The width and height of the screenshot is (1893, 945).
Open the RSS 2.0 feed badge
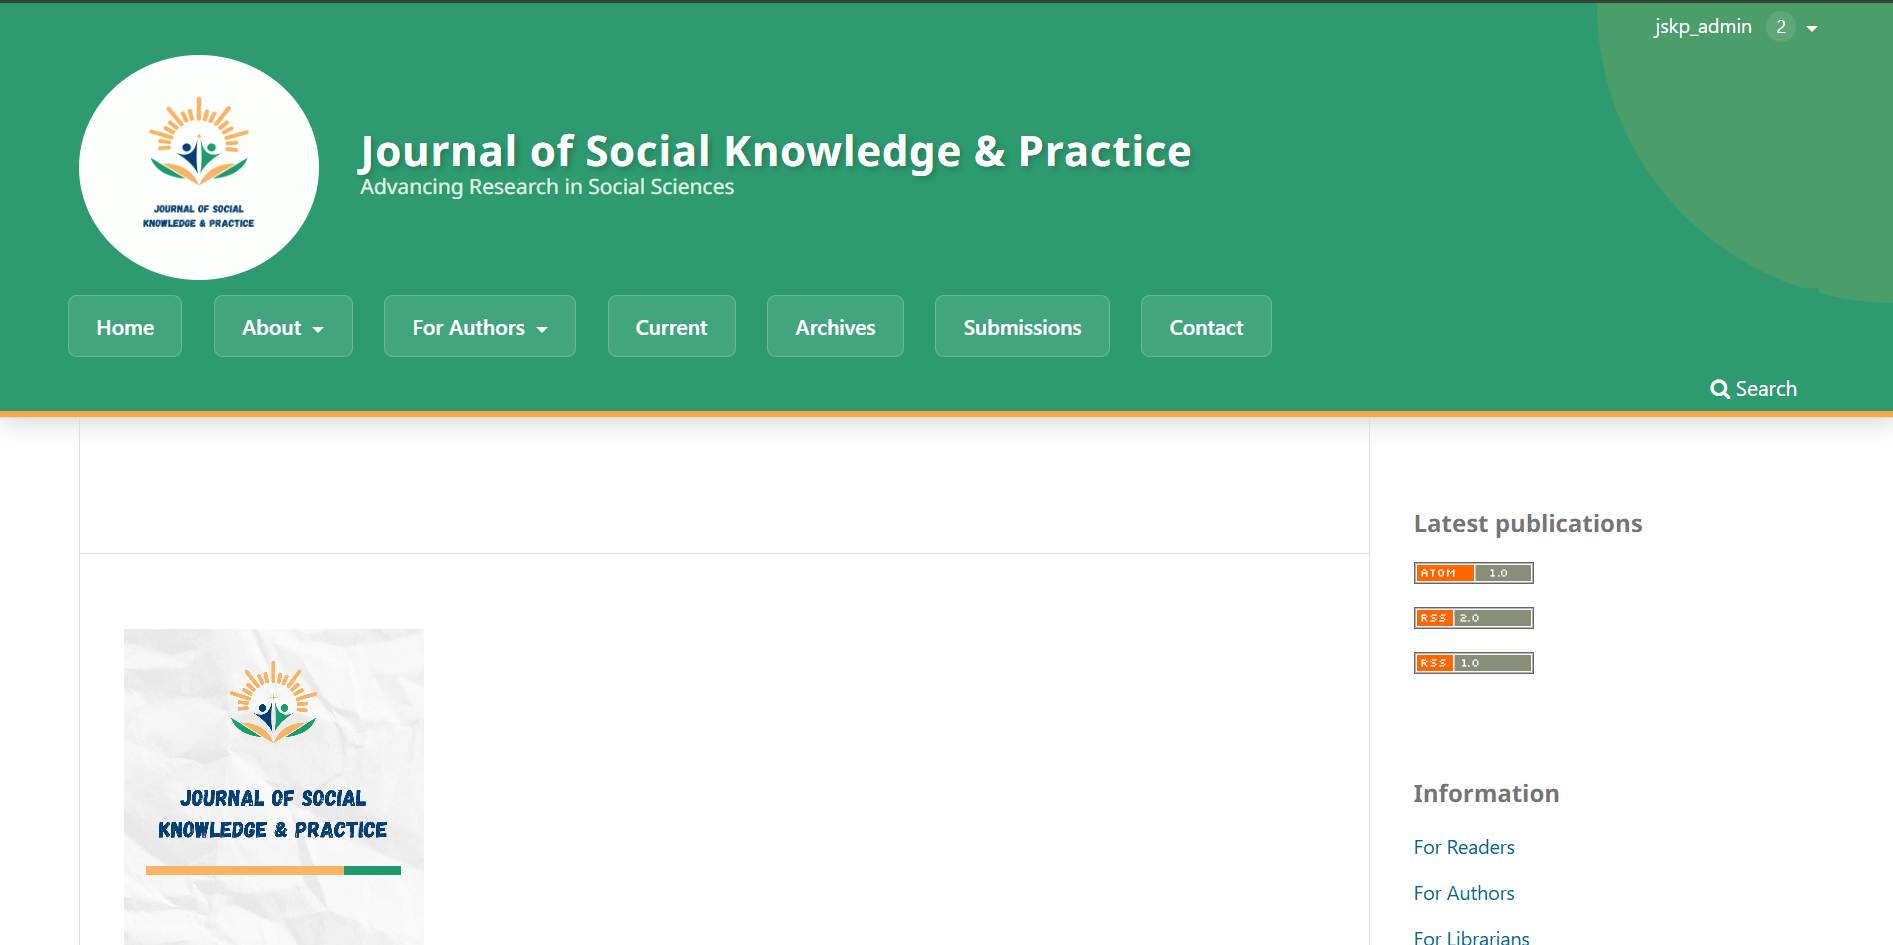[x=1473, y=618]
